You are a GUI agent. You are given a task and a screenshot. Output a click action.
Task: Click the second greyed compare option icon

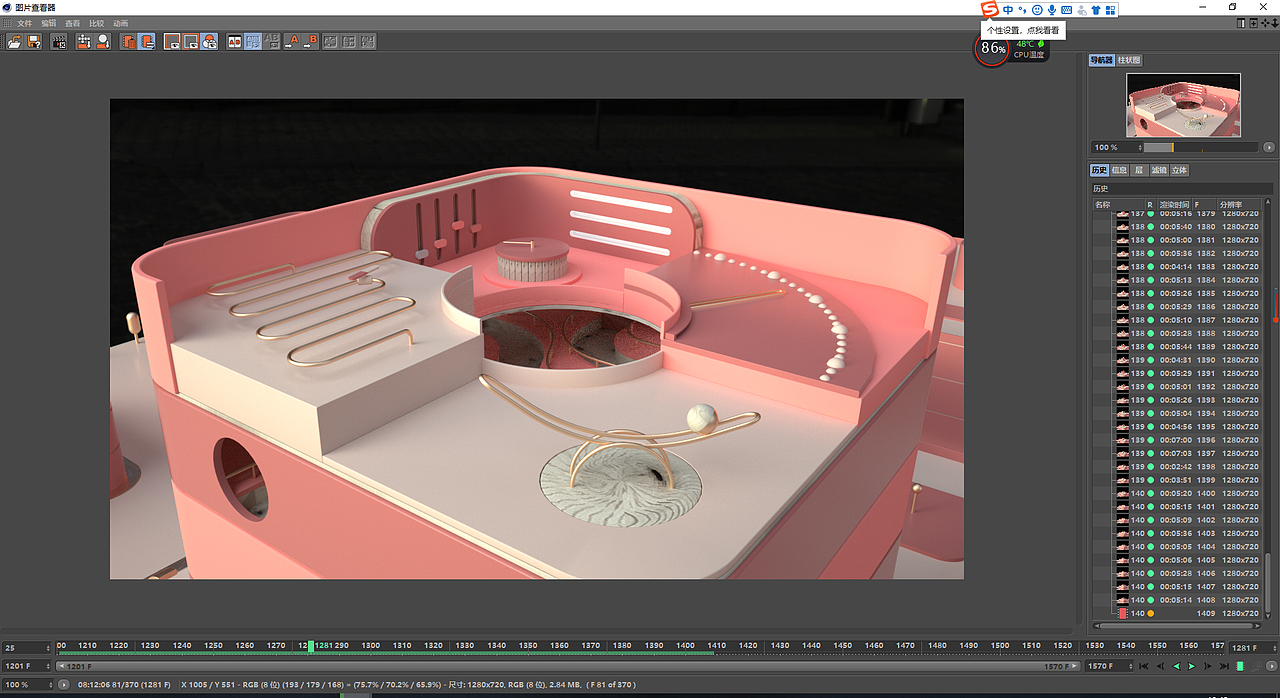click(x=349, y=42)
